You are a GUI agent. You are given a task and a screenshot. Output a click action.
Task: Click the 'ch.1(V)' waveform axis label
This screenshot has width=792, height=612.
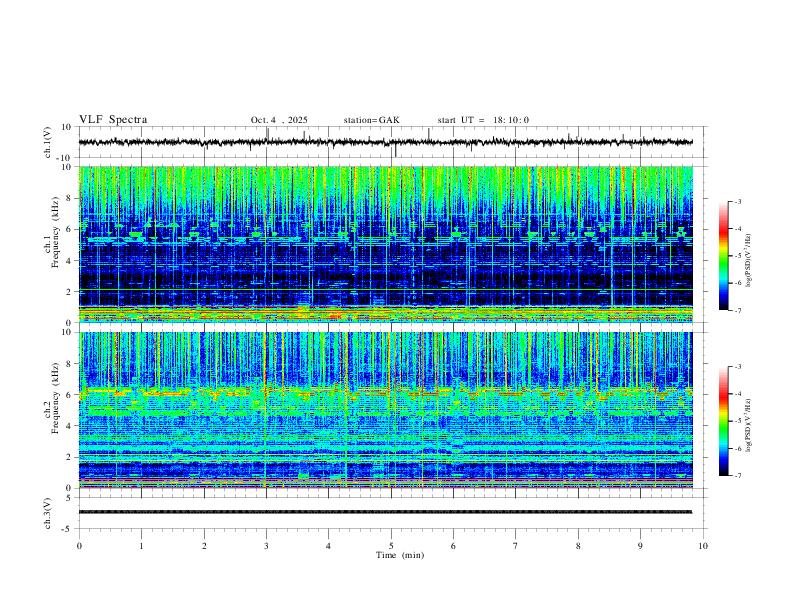pos(48,142)
